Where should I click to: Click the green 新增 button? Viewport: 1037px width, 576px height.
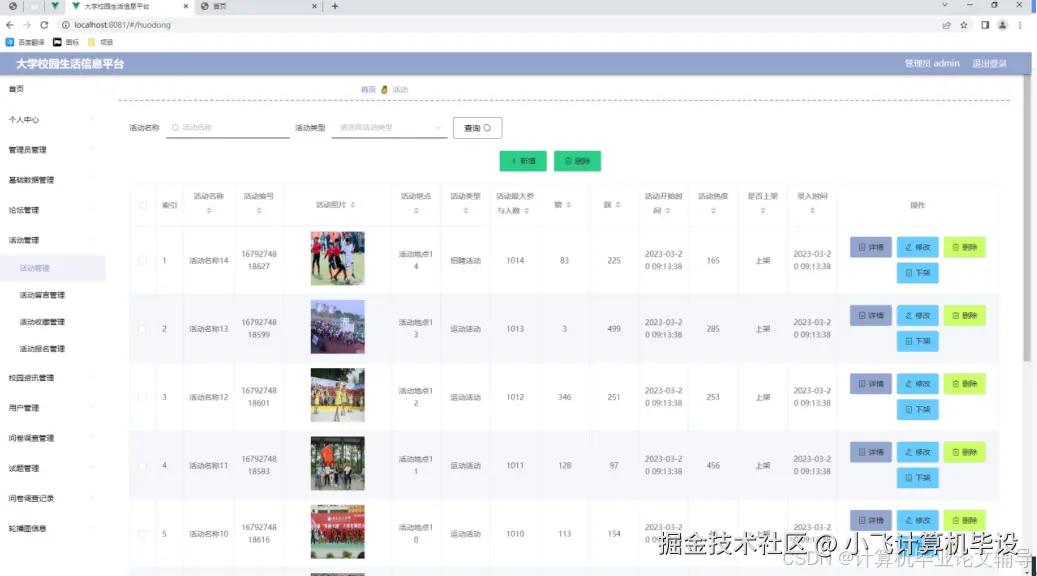click(x=523, y=161)
